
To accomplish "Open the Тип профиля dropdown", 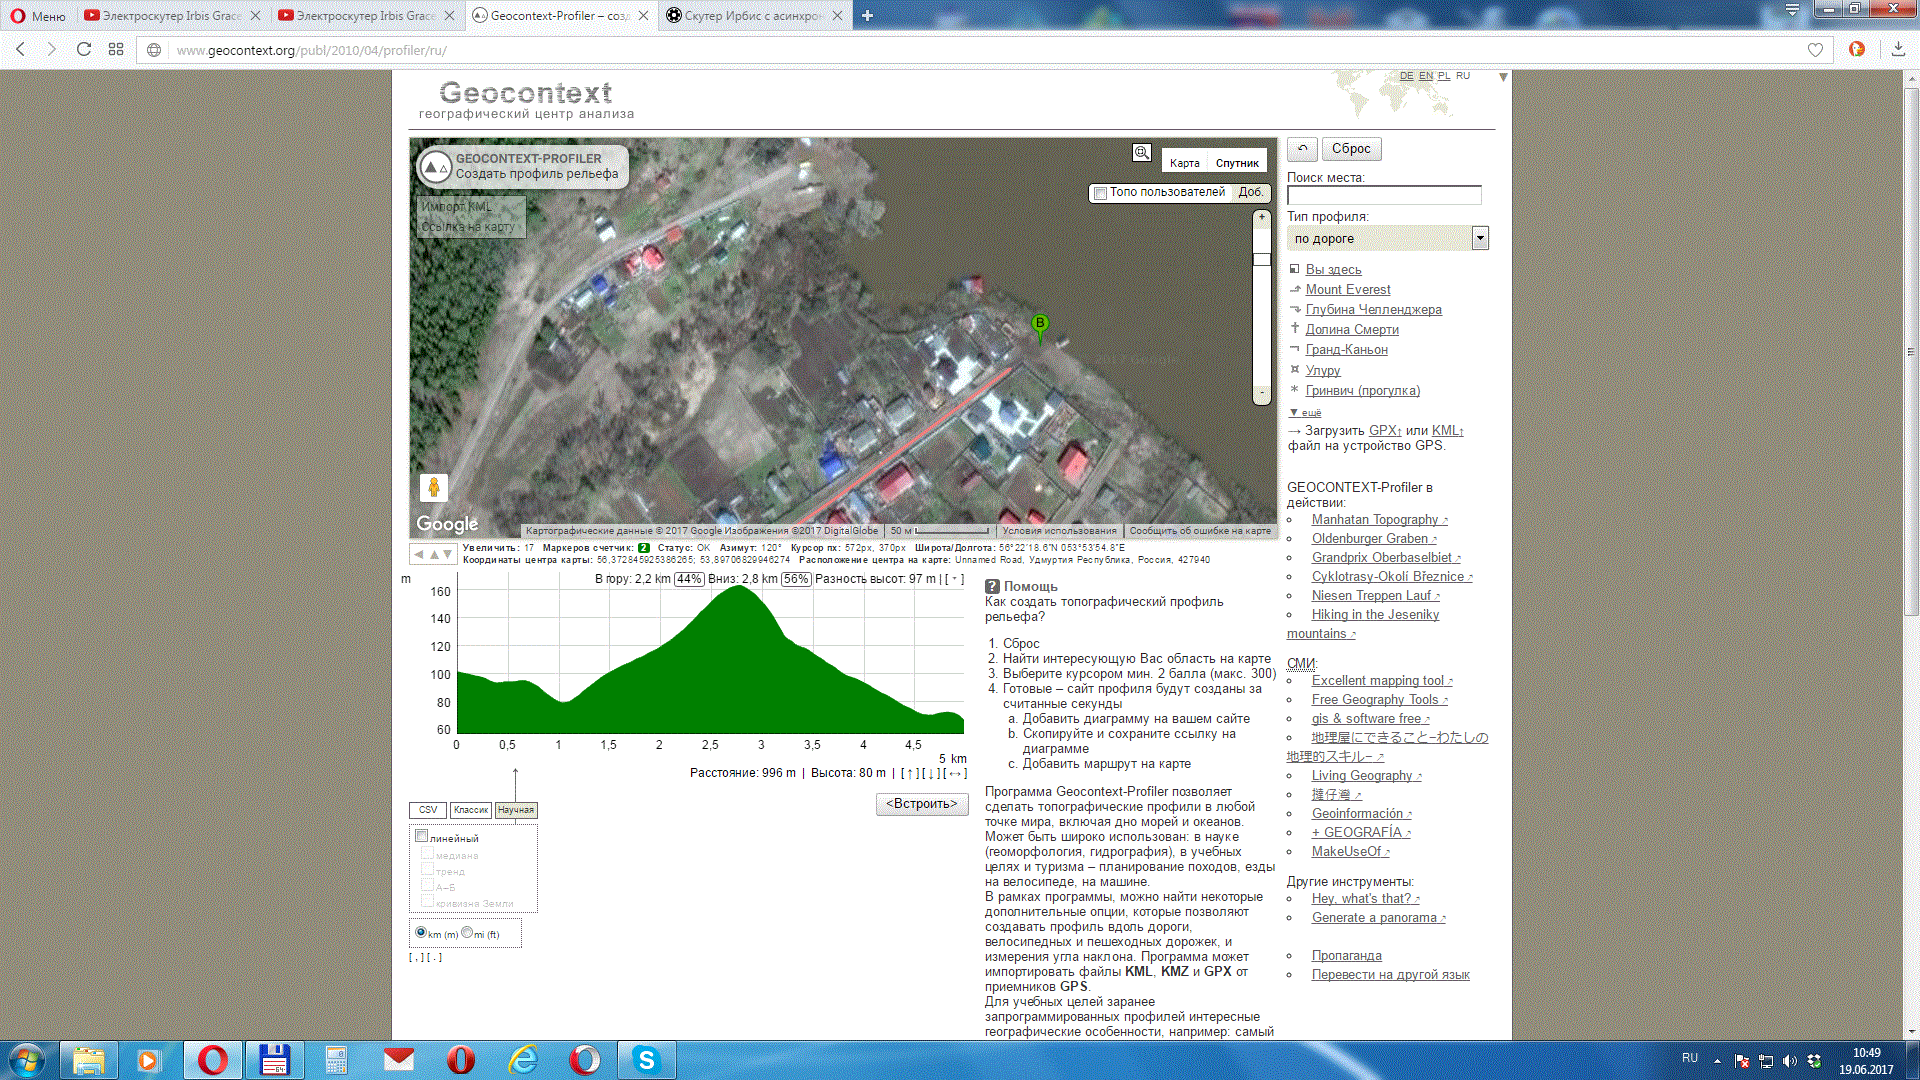I will [1387, 238].
